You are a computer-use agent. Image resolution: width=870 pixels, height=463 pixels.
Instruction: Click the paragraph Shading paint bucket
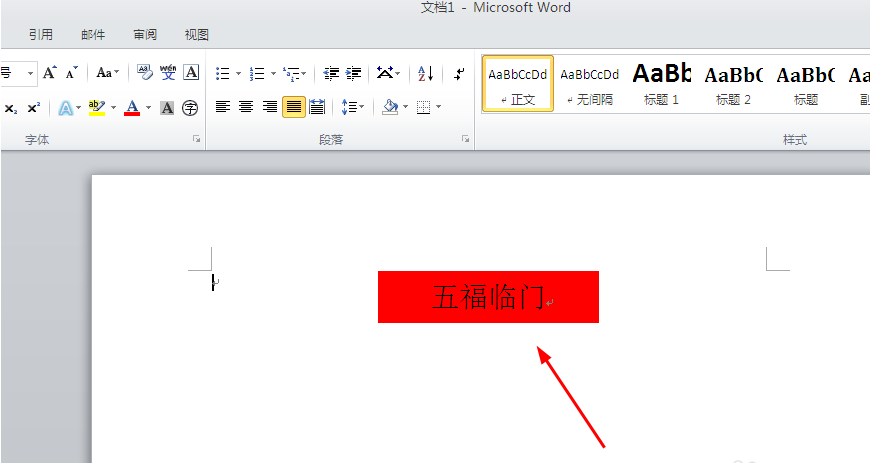point(391,107)
